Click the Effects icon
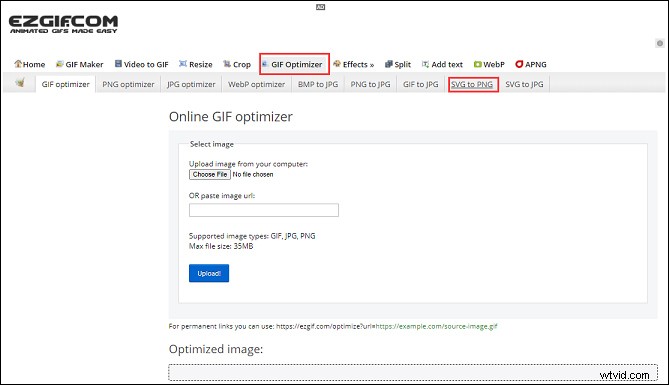The height and width of the screenshot is (385, 669). [x=337, y=64]
